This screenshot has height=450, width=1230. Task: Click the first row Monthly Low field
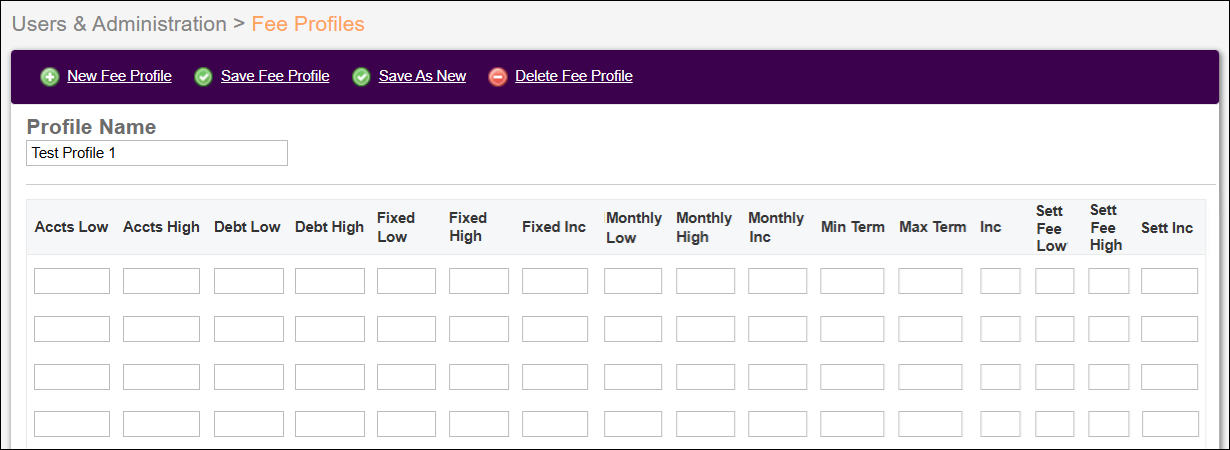(633, 281)
